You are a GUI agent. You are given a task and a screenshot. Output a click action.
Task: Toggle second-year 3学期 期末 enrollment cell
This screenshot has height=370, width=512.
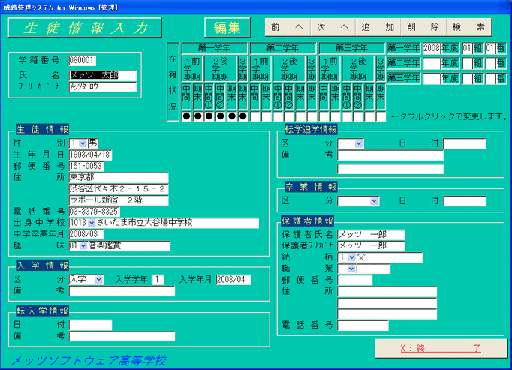click(x=312, y=116)
